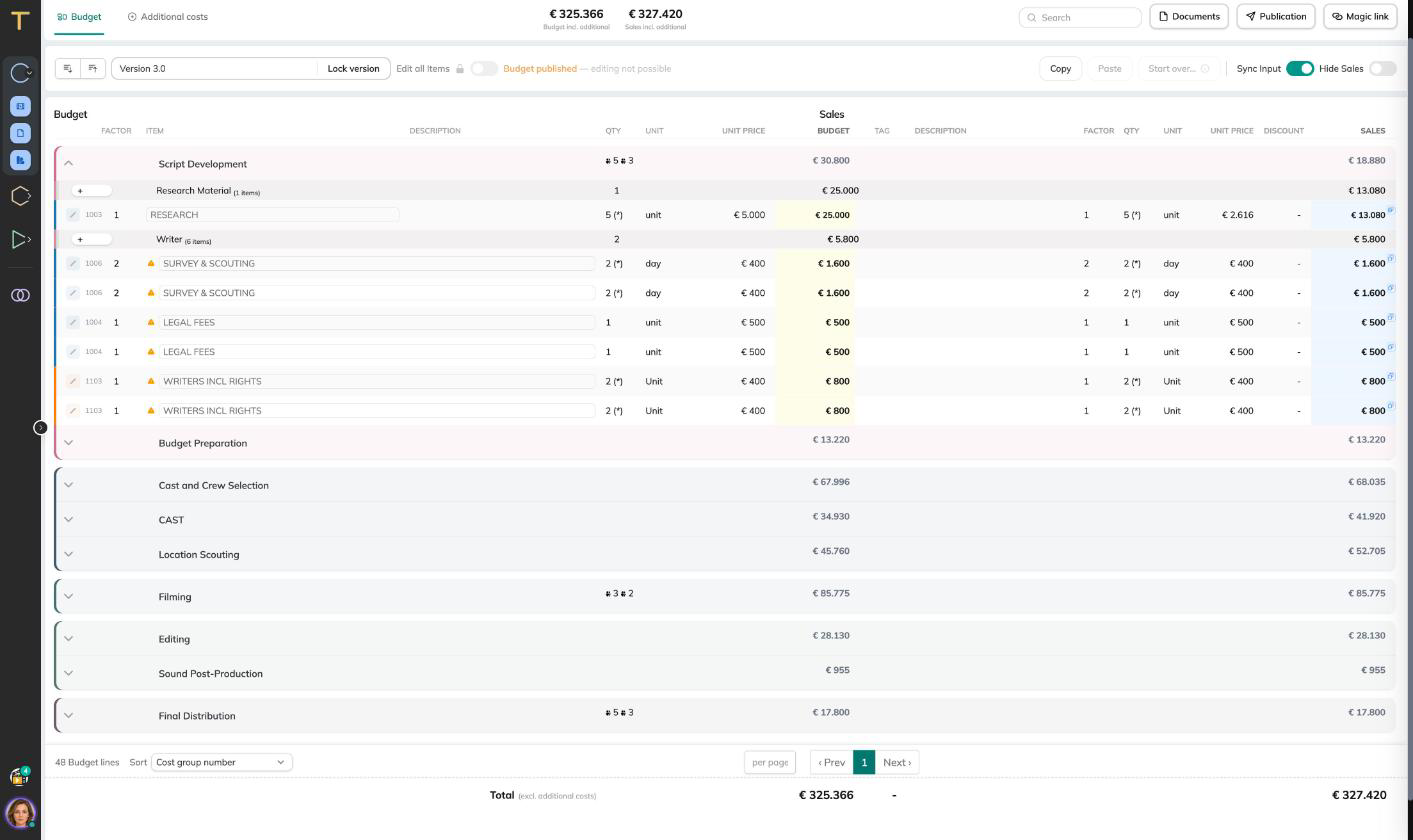Open the Sort by Cost group number dropdown

pyautogui.click(x=221, y=762)
